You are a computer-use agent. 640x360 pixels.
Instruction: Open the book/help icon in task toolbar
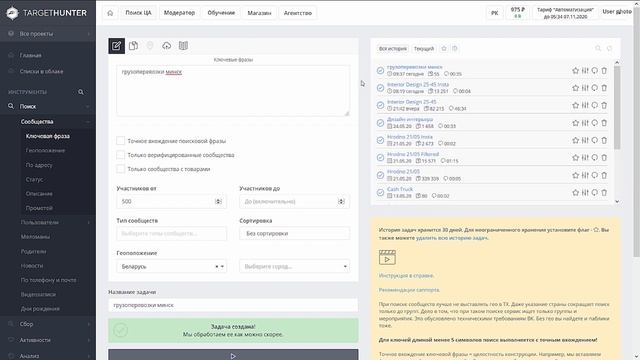point(183,46)
